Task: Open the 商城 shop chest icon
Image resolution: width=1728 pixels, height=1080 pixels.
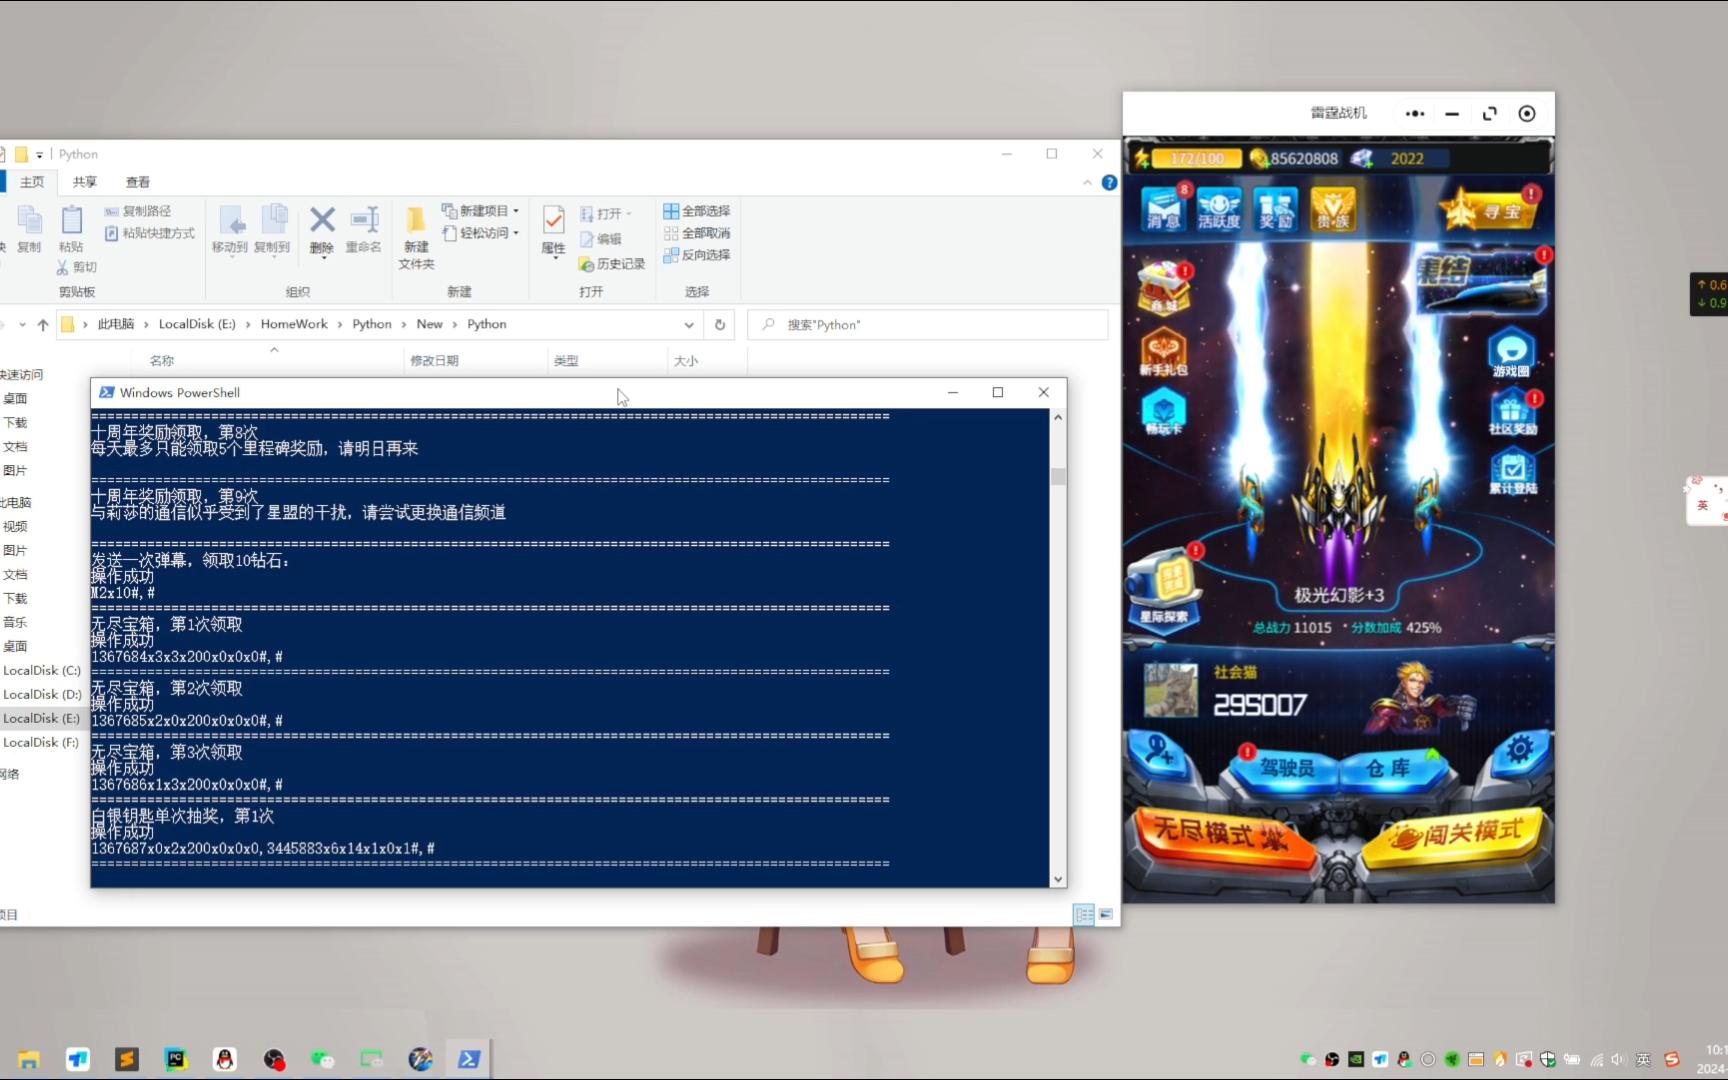Action: (1164, 287)
